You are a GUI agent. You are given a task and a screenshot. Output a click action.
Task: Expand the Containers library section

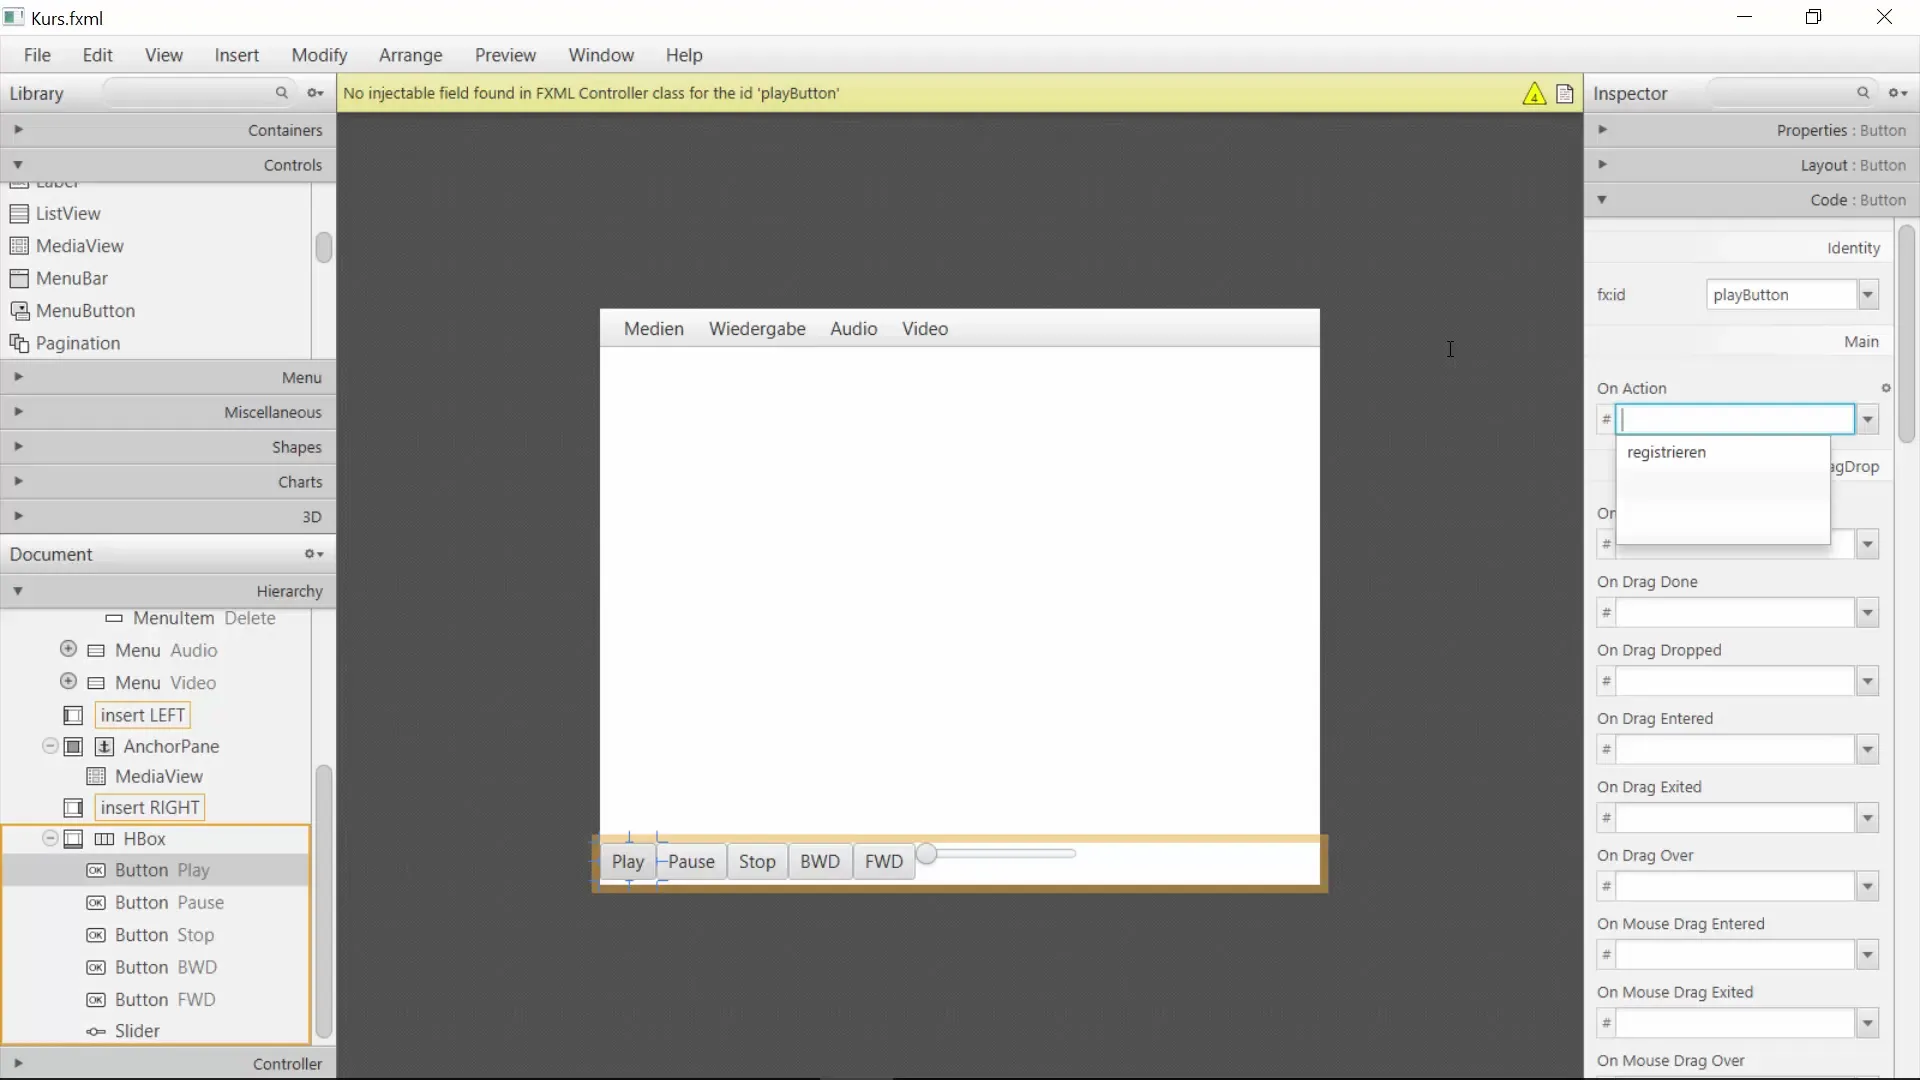tap(18, 130)
